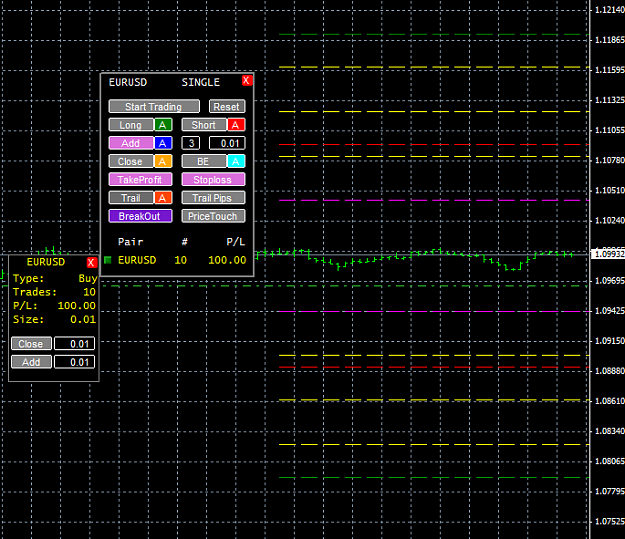Toggle the red A next to Short

pos(236,125)
